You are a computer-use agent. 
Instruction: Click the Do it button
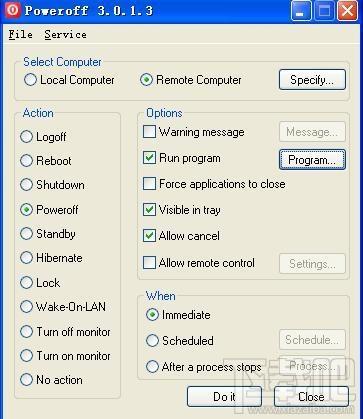pos(224,396)
